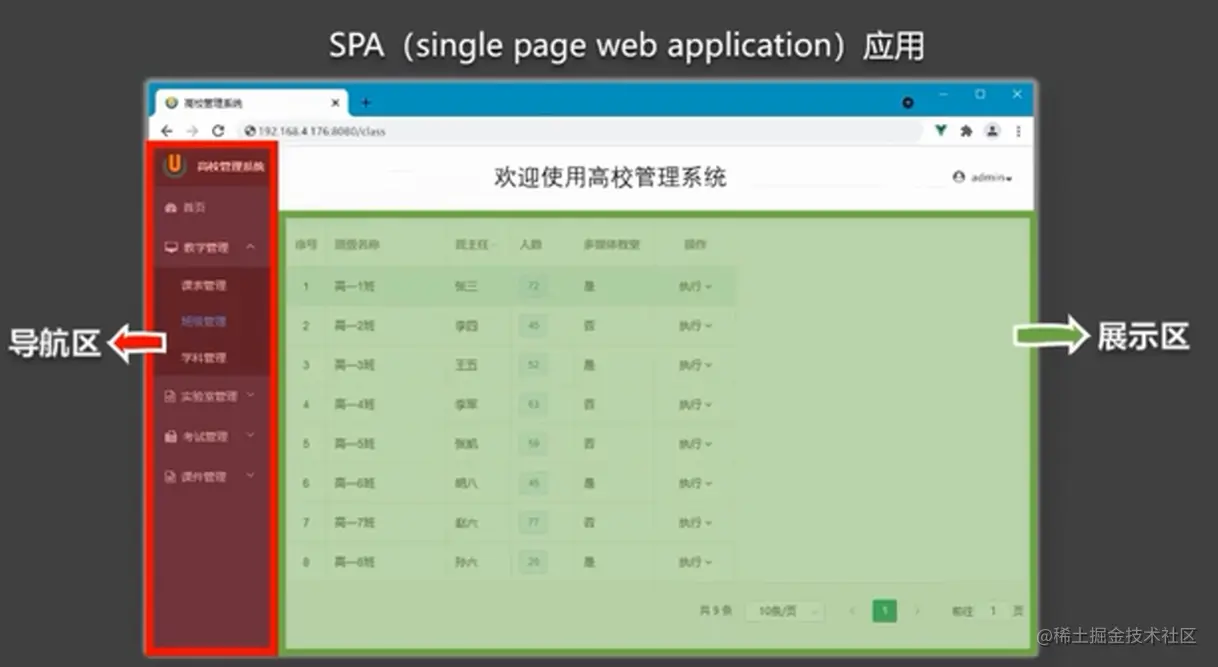Open 执行 dropdown for 高一2班 row
Viewport: 1218px width, 667px height.
click(x=695, y=326)
